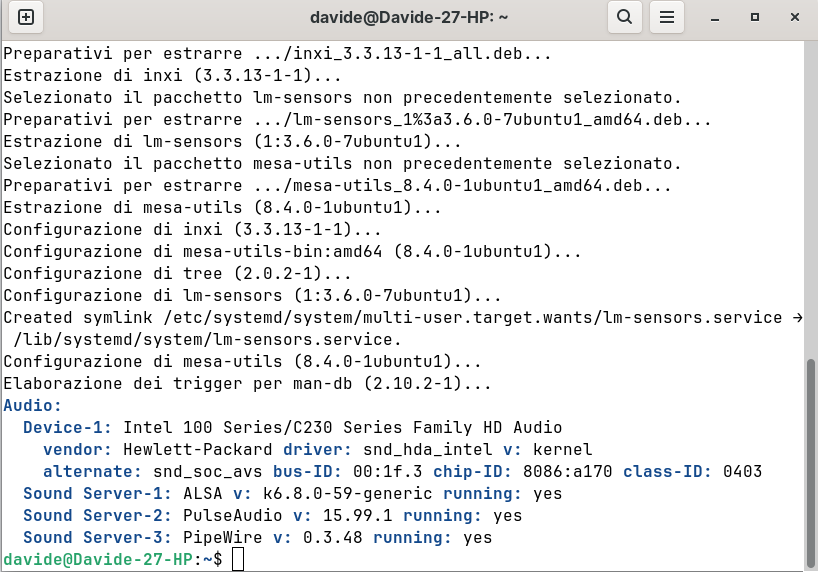Image resolution: width=818 pixels, height=572 pixels.
Task: Click the class-ID value '0403'
Action: 742,471
